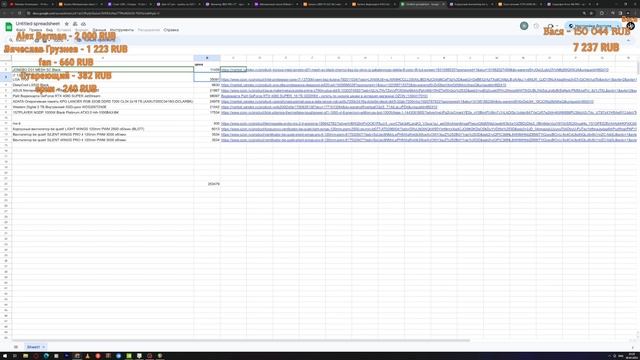Click the grey collaborator avatar in header
This screenshot has height=360, width=640.
[524, 26]
